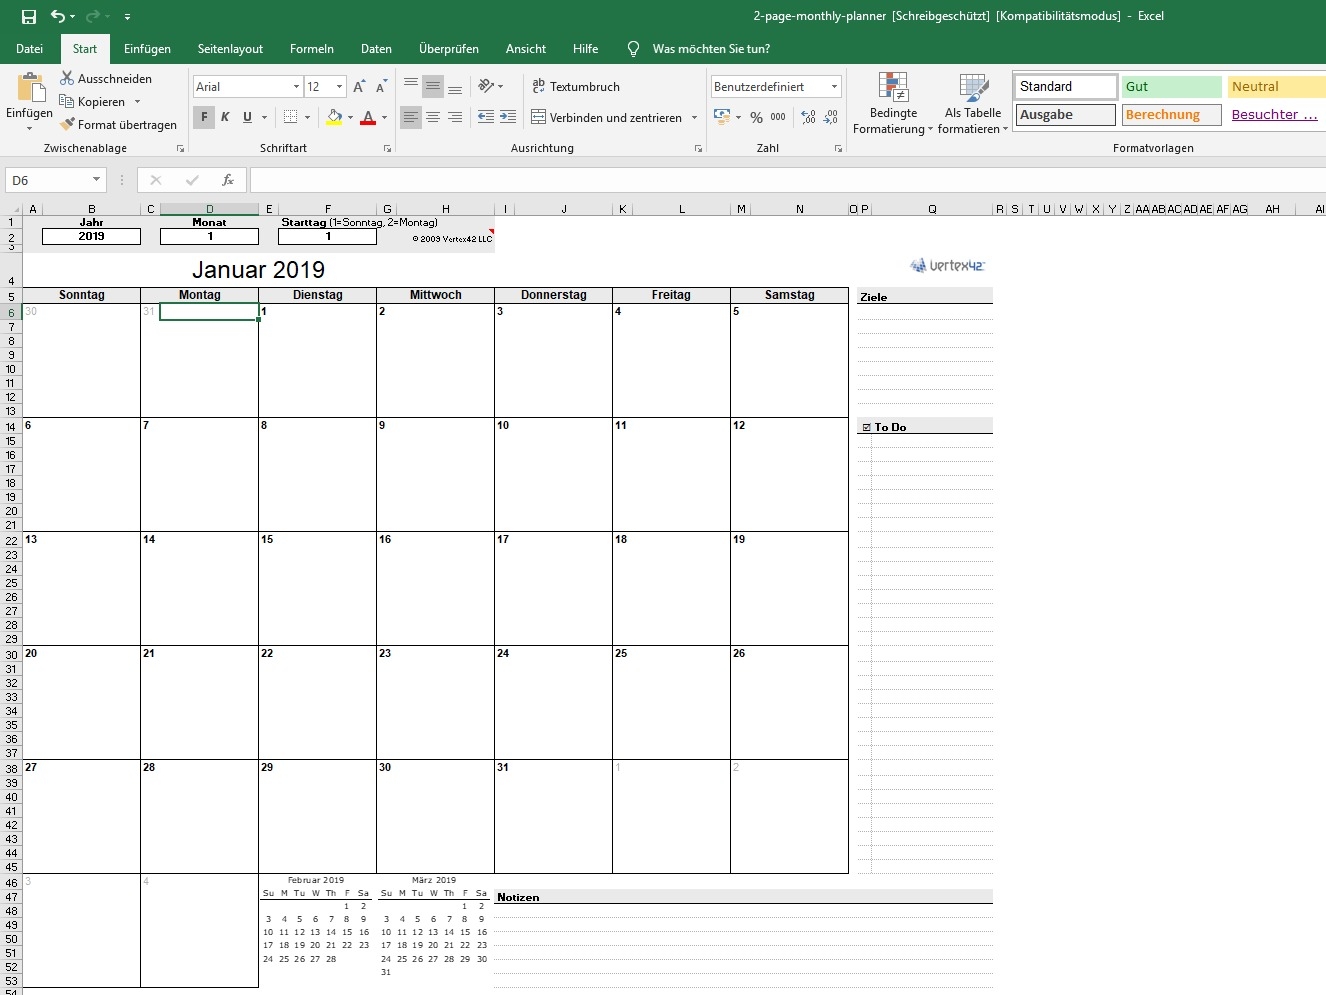
Task: Open Customize Quick Access Toolbar arrow
Action: 127,17
